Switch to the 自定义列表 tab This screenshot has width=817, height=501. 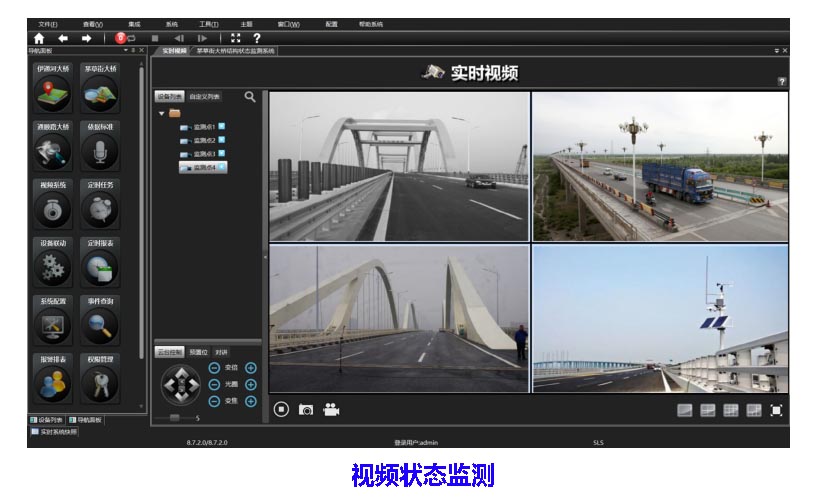204,97
